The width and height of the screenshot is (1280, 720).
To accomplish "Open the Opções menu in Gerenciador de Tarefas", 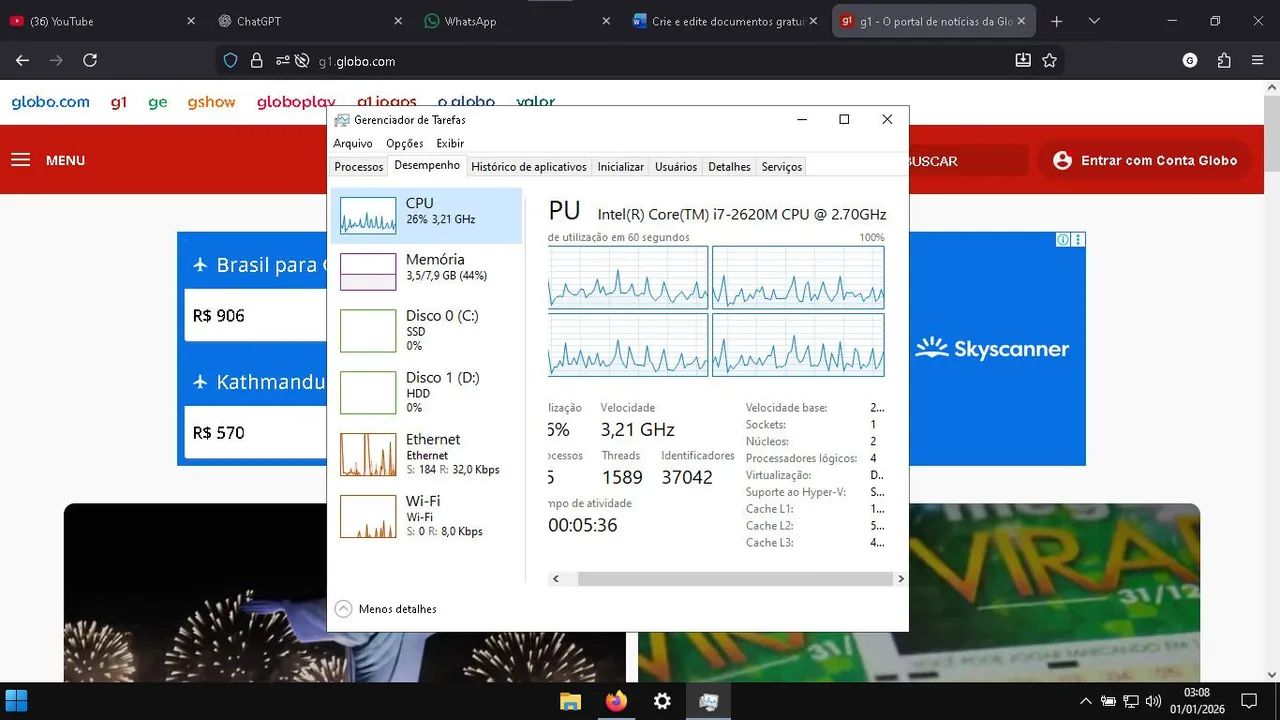I will click(x=404, y=143).
